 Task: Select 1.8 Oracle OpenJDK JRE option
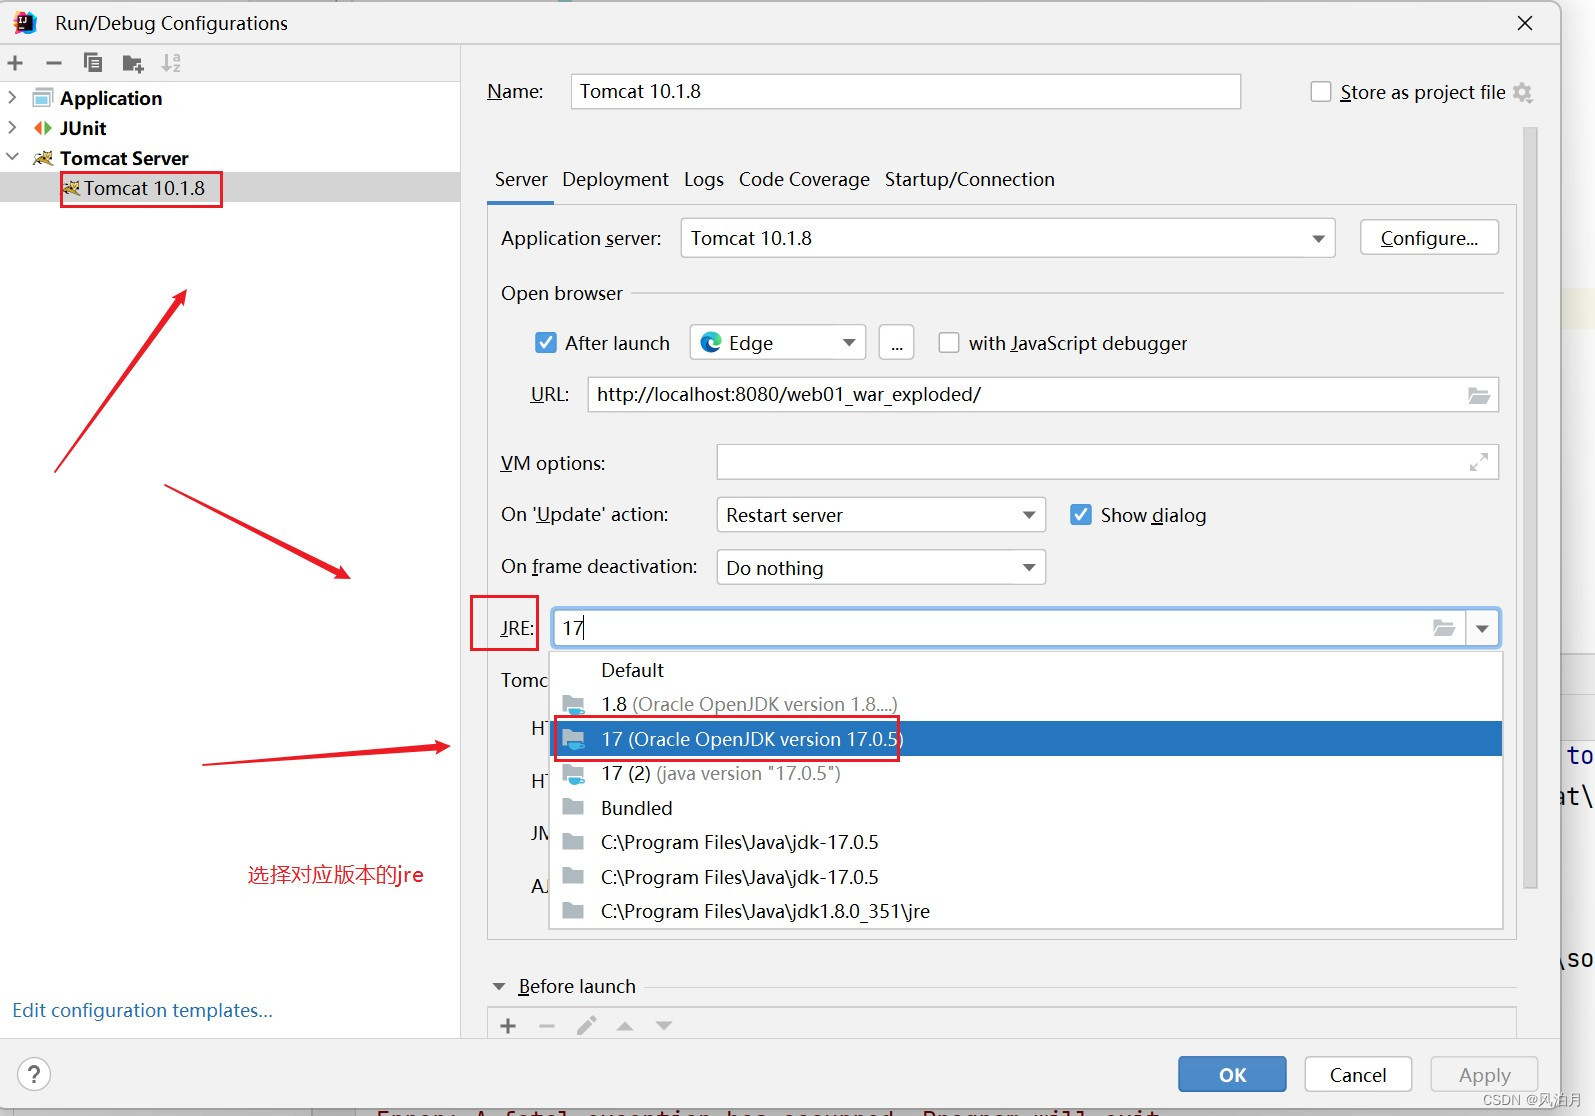pyautogui.click(x=1026, y=704)
